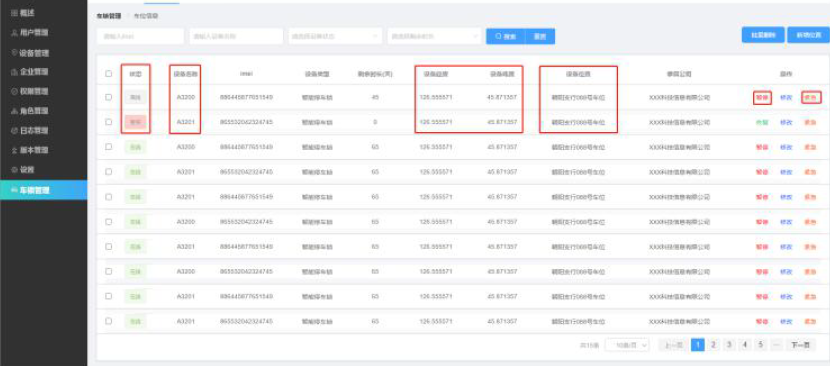The height and width of the screenshot is (366, 830).
Task: Click the 操作 column header
Action: (786, 74)
